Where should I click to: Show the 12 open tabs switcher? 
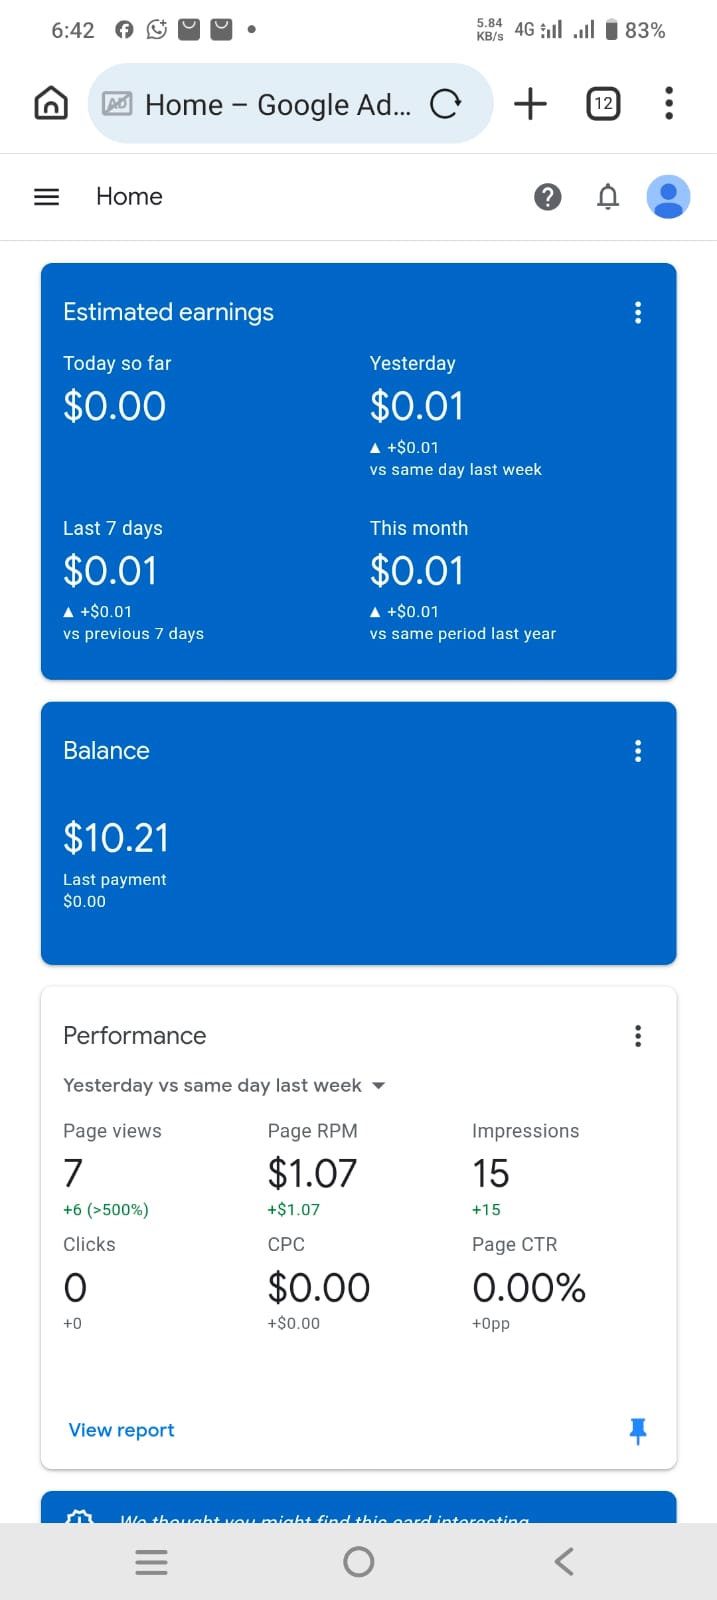pos(603,103)
